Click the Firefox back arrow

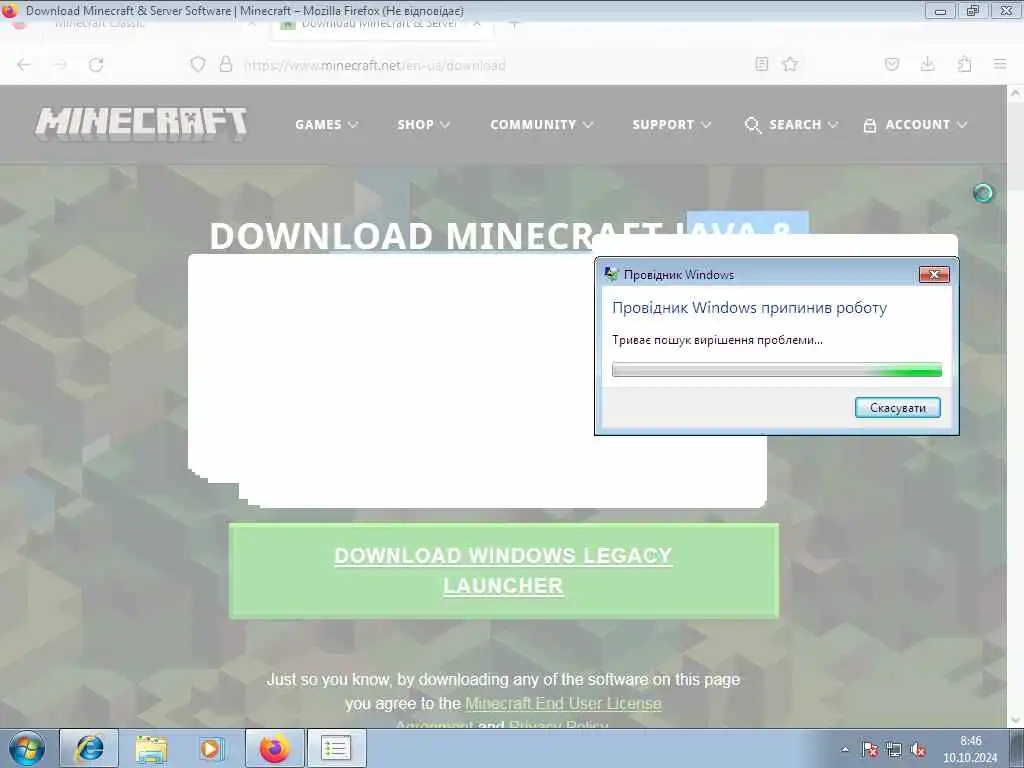(x=24, y=65)
